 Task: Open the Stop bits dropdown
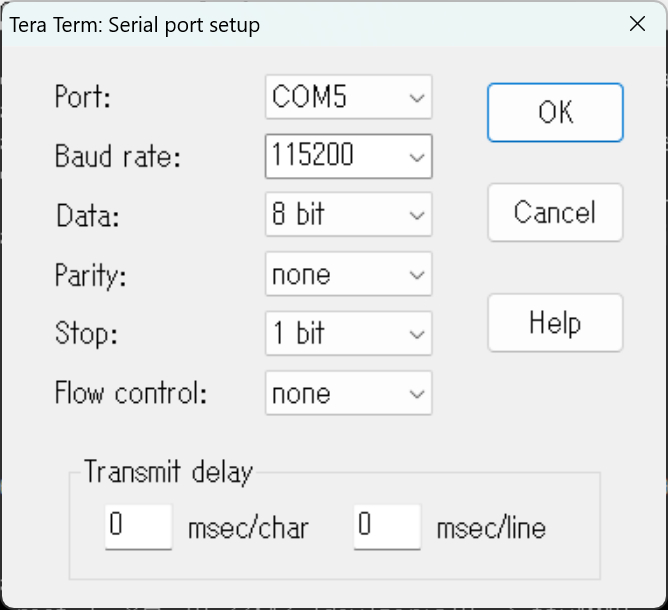tap(348, 333)
